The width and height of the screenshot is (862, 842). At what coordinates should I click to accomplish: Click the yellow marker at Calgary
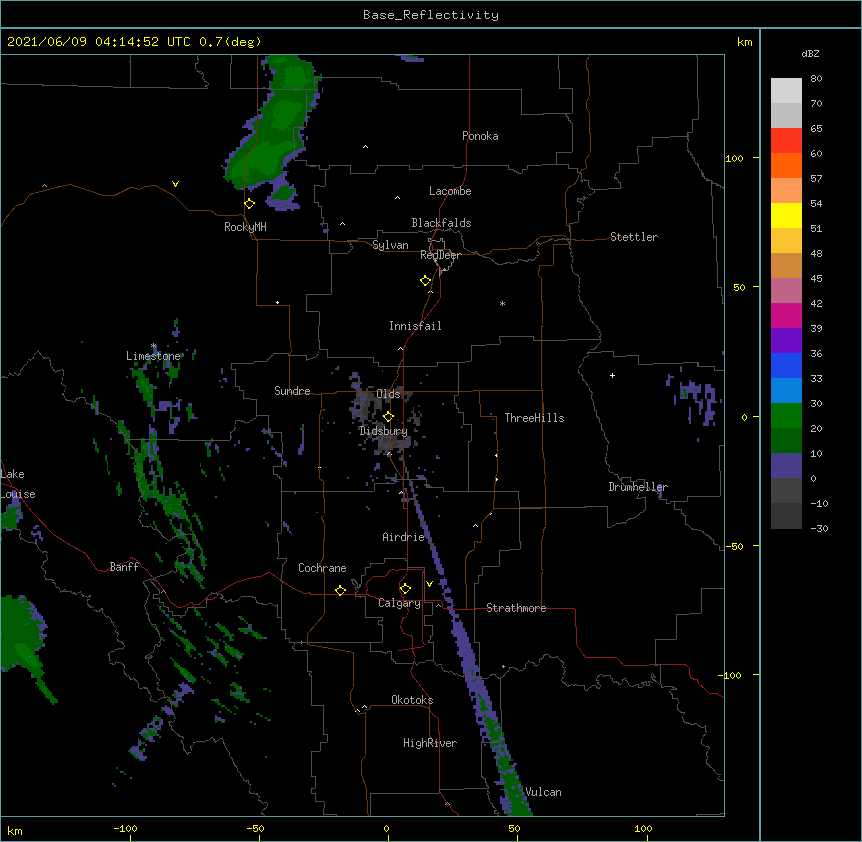pyautogui.click(x=405, y=589)
